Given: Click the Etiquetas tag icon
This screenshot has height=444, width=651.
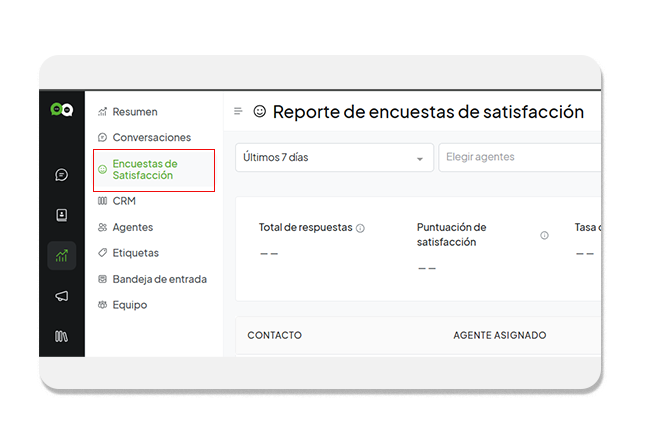Looking at the screenshot, I should coord(102,253).
